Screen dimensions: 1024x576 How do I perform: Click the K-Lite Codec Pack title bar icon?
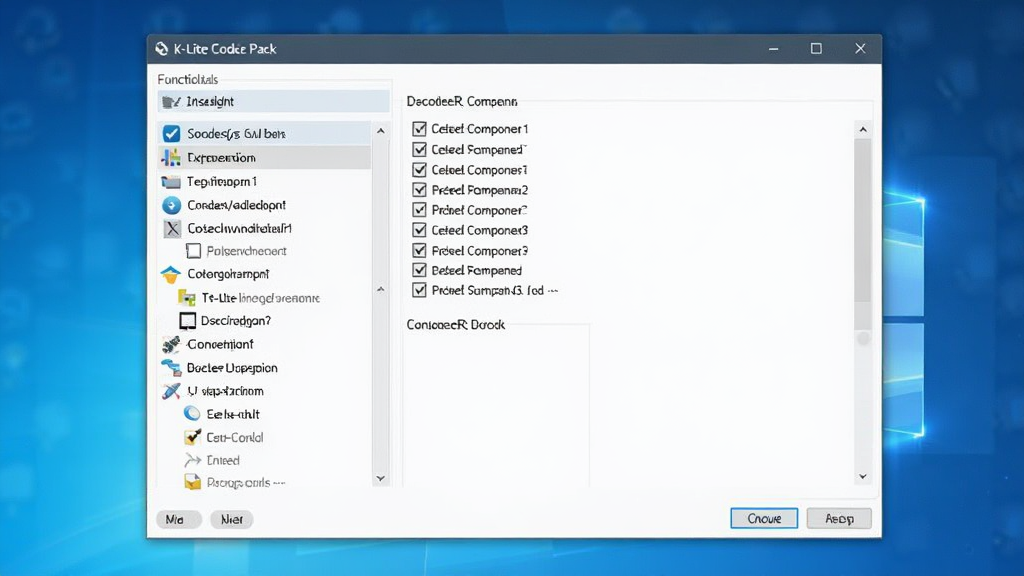click(161, 49)
